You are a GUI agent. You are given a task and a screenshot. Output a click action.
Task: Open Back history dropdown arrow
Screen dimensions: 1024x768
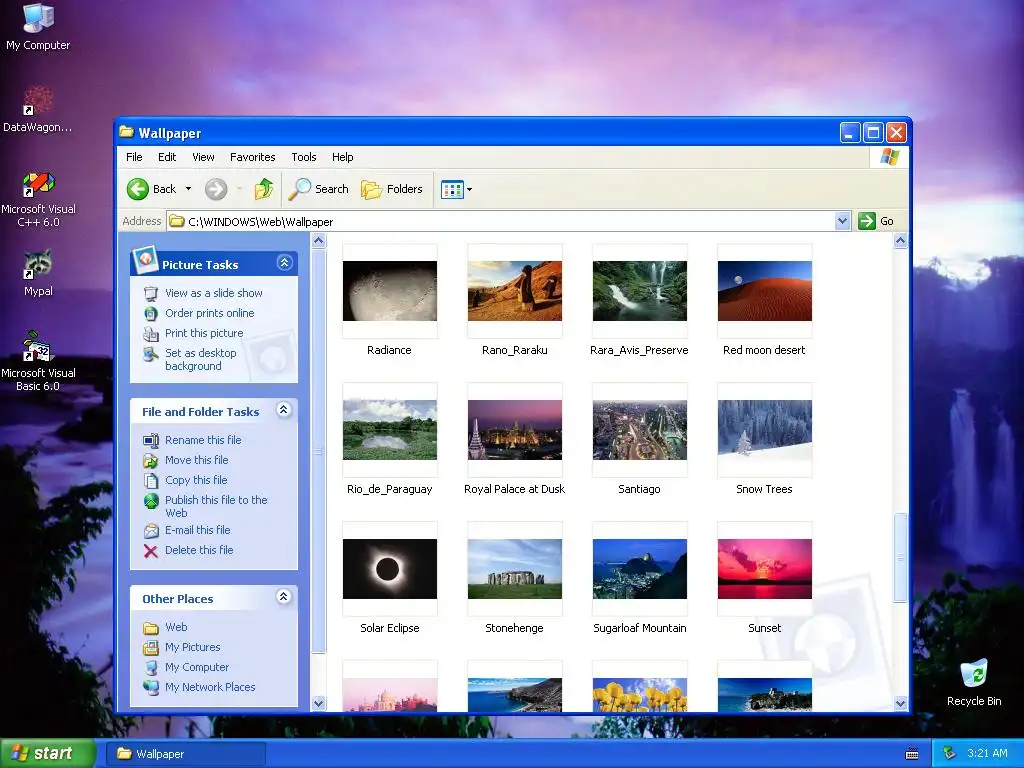coord(188,189)
